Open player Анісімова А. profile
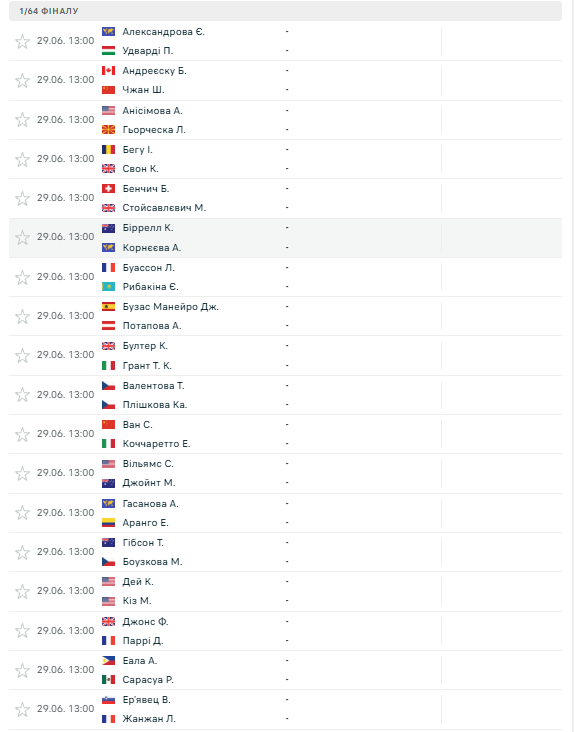The image size is (574, 732). click(x=152, y=111)
